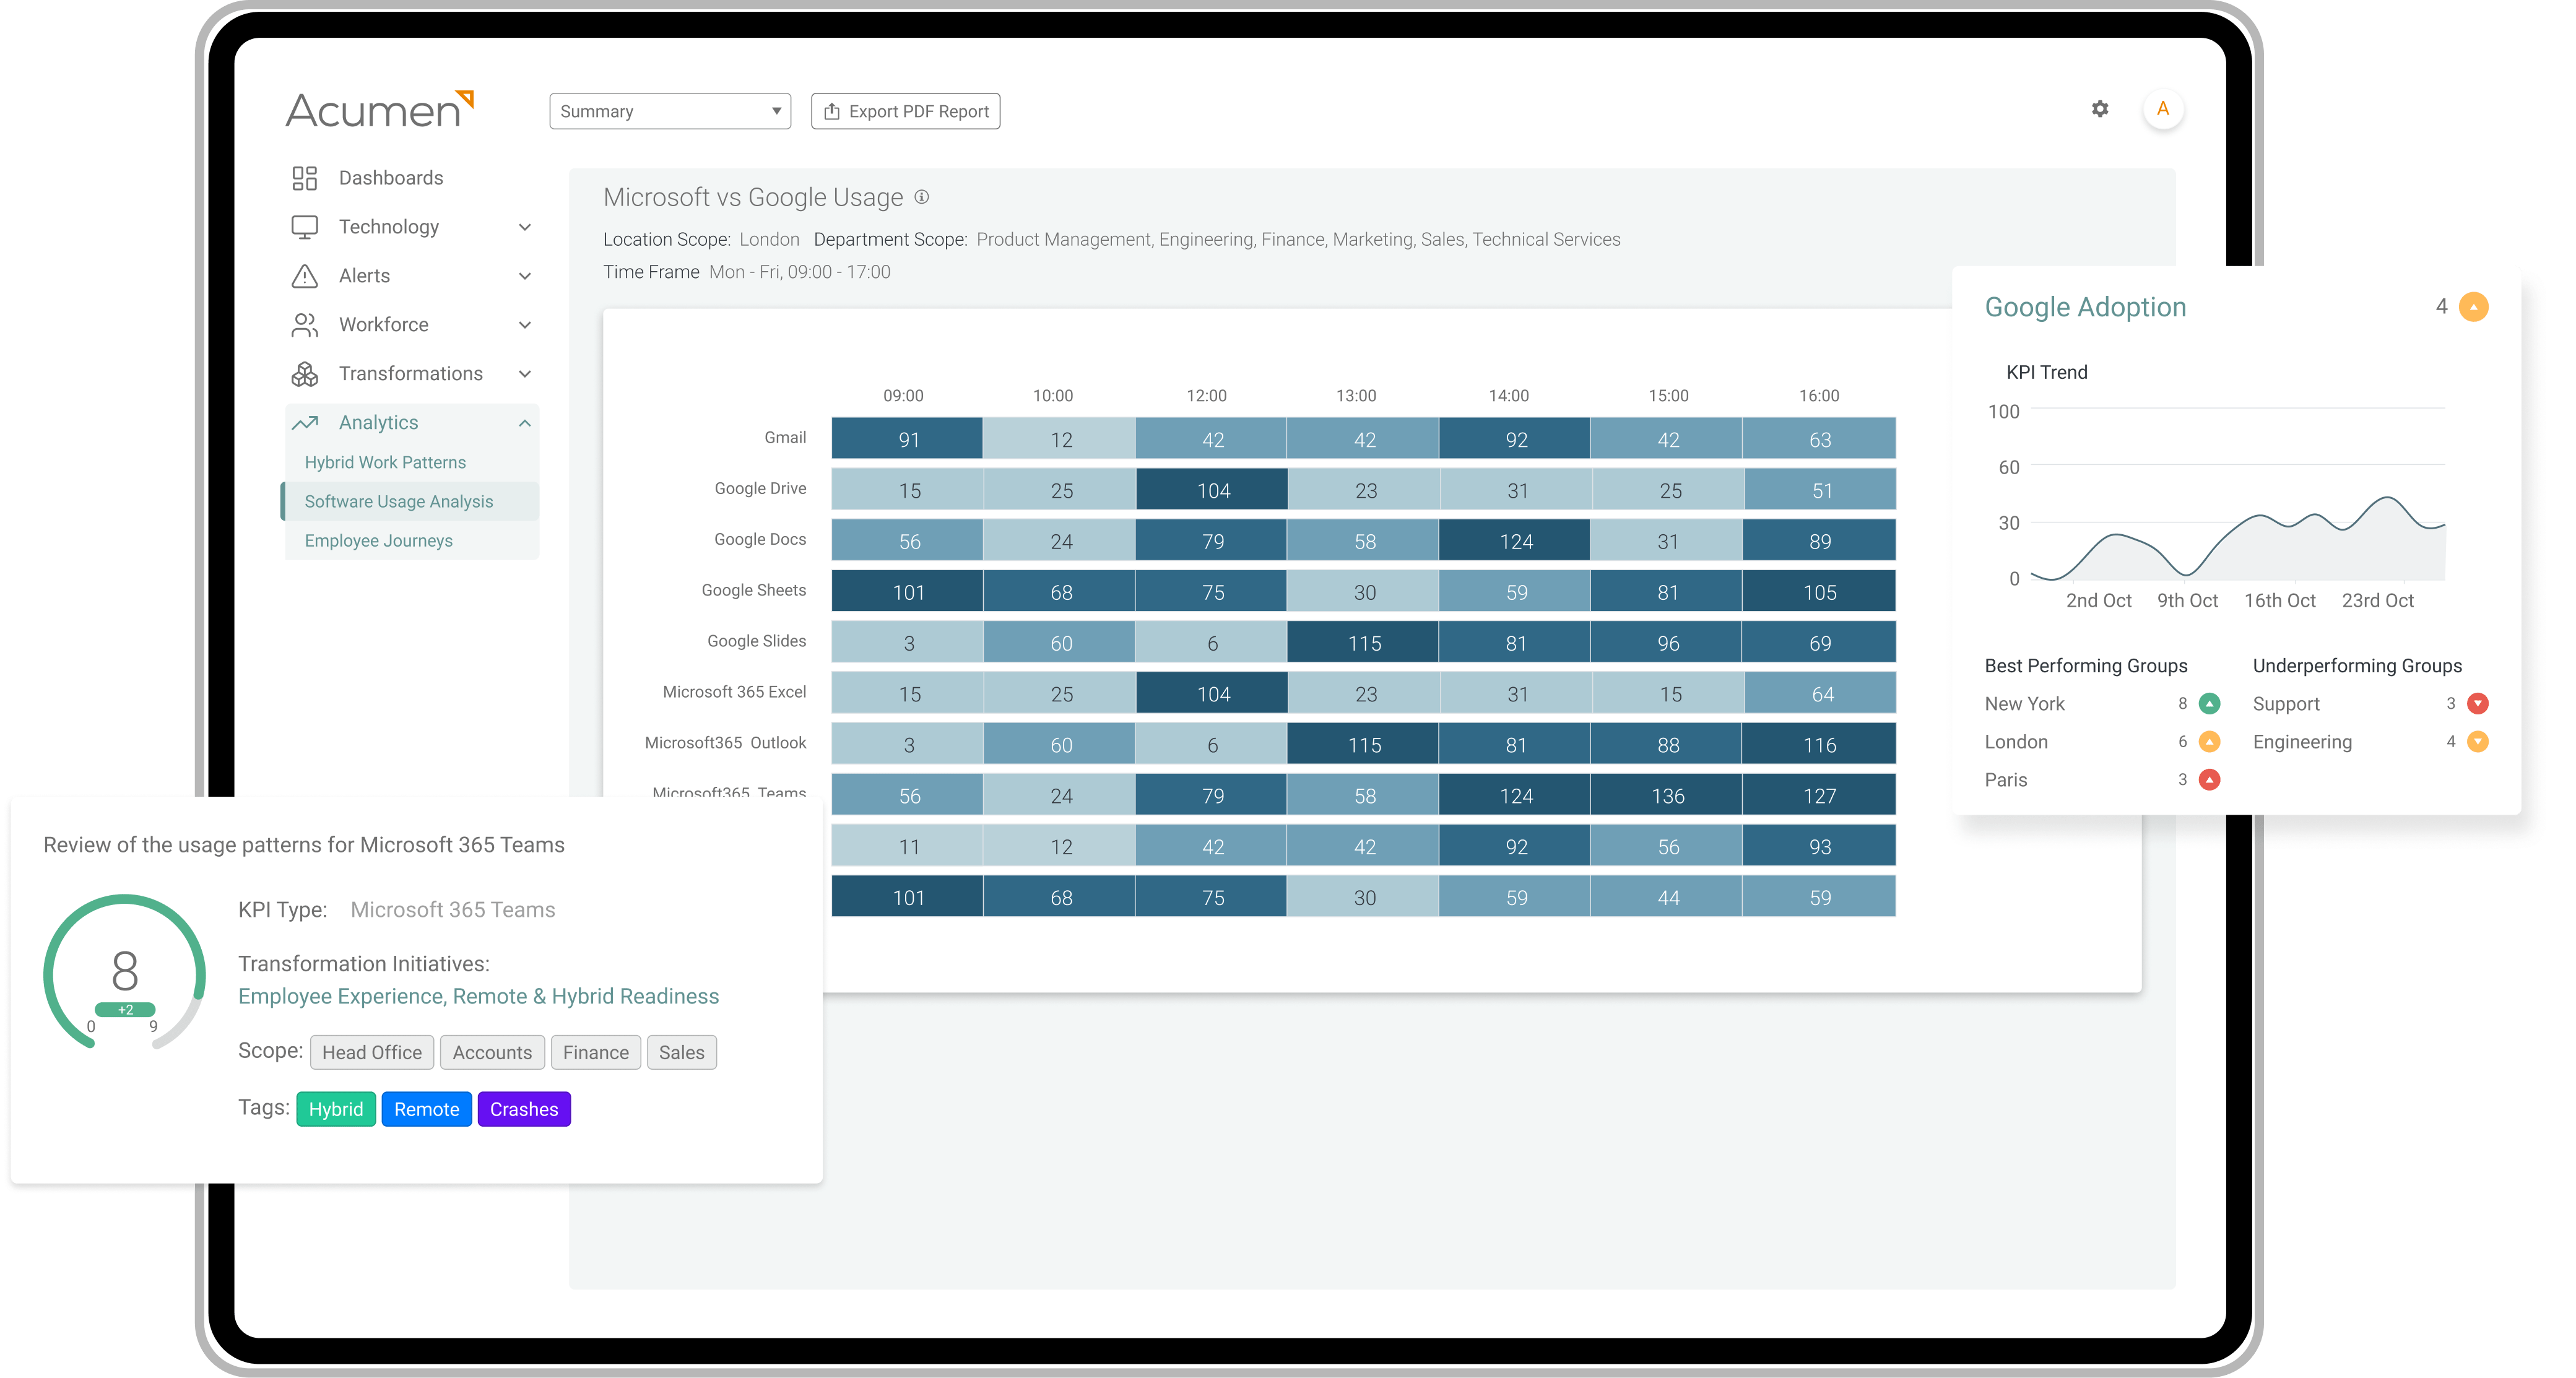Collapse the Analytics section chevron
The width and height of the screenshot is (2576, 1378).
[x=525, y=423]
